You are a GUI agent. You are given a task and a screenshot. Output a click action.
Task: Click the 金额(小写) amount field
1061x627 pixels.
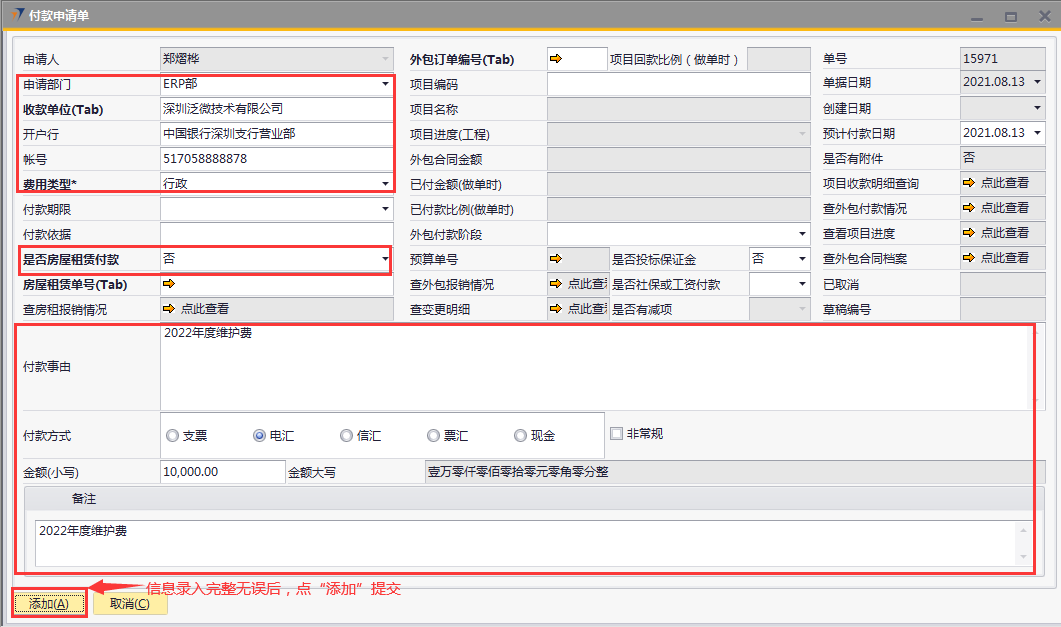(x=222, y=472)
